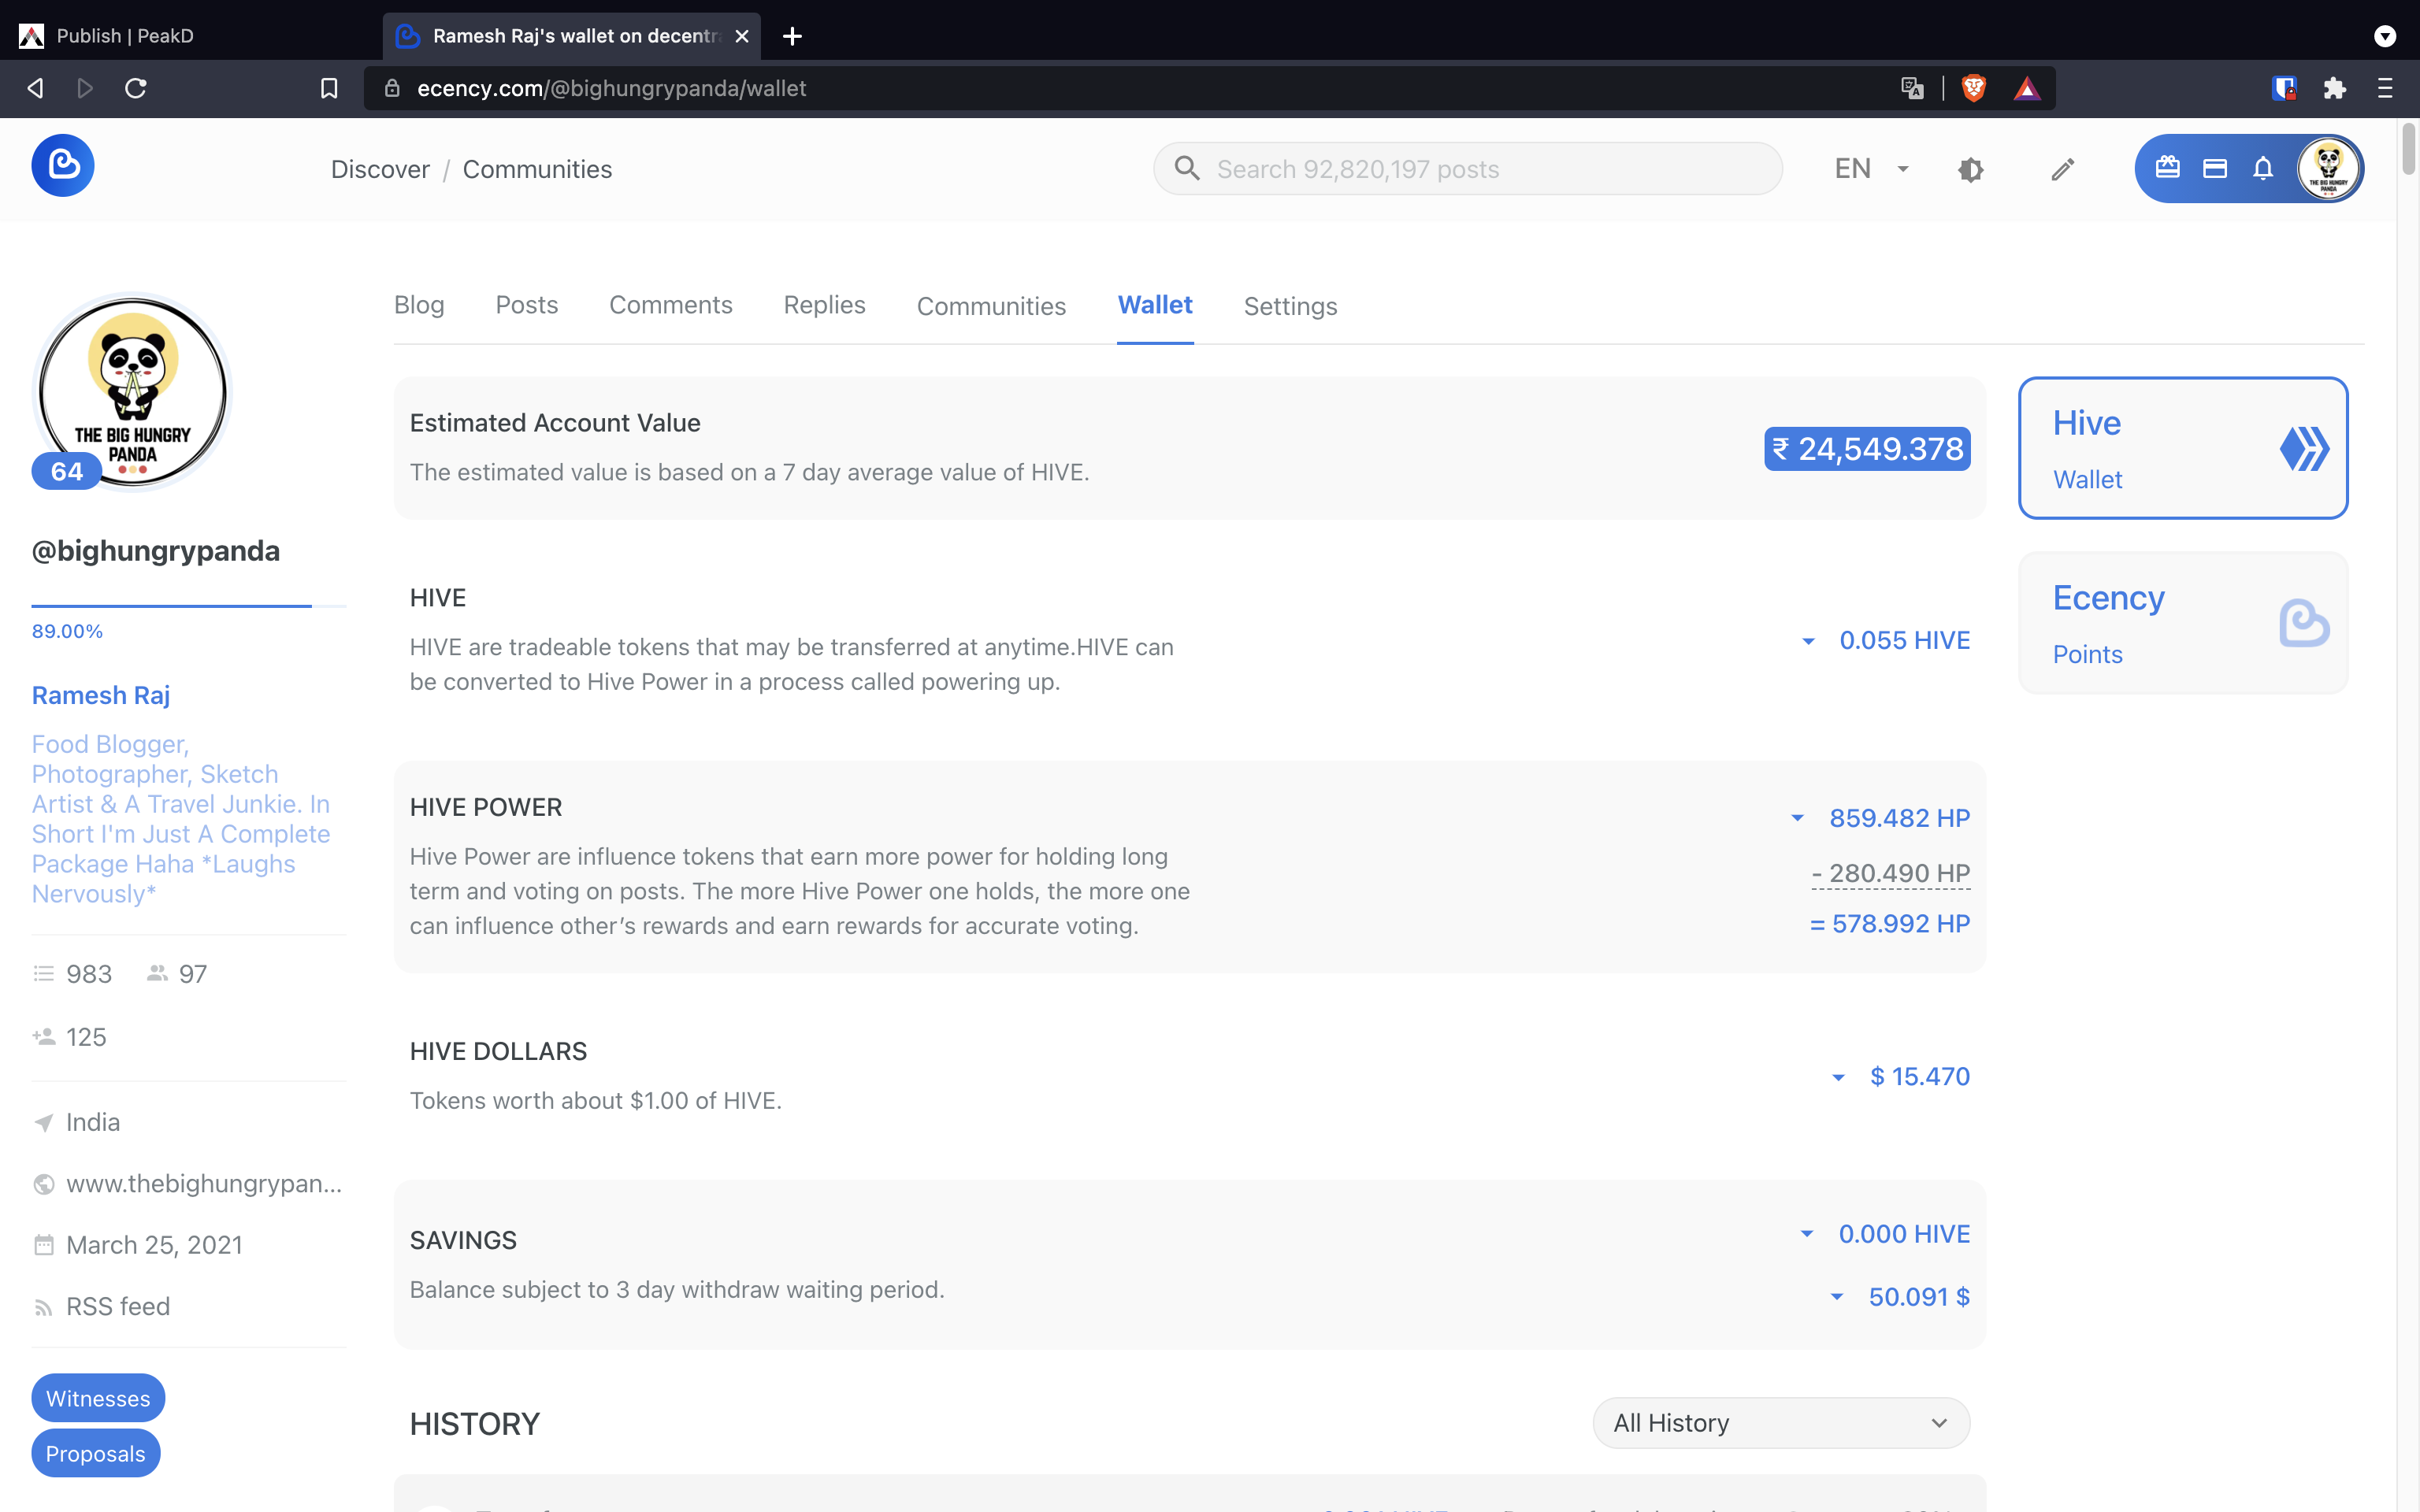Screen dimensions: 2420x1512
Task: Open the Discover link
Action: [380, 169]
